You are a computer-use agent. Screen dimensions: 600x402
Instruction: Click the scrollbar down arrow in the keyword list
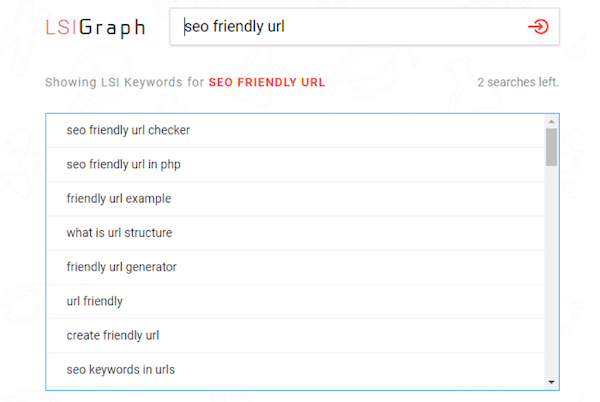(551, 382)
